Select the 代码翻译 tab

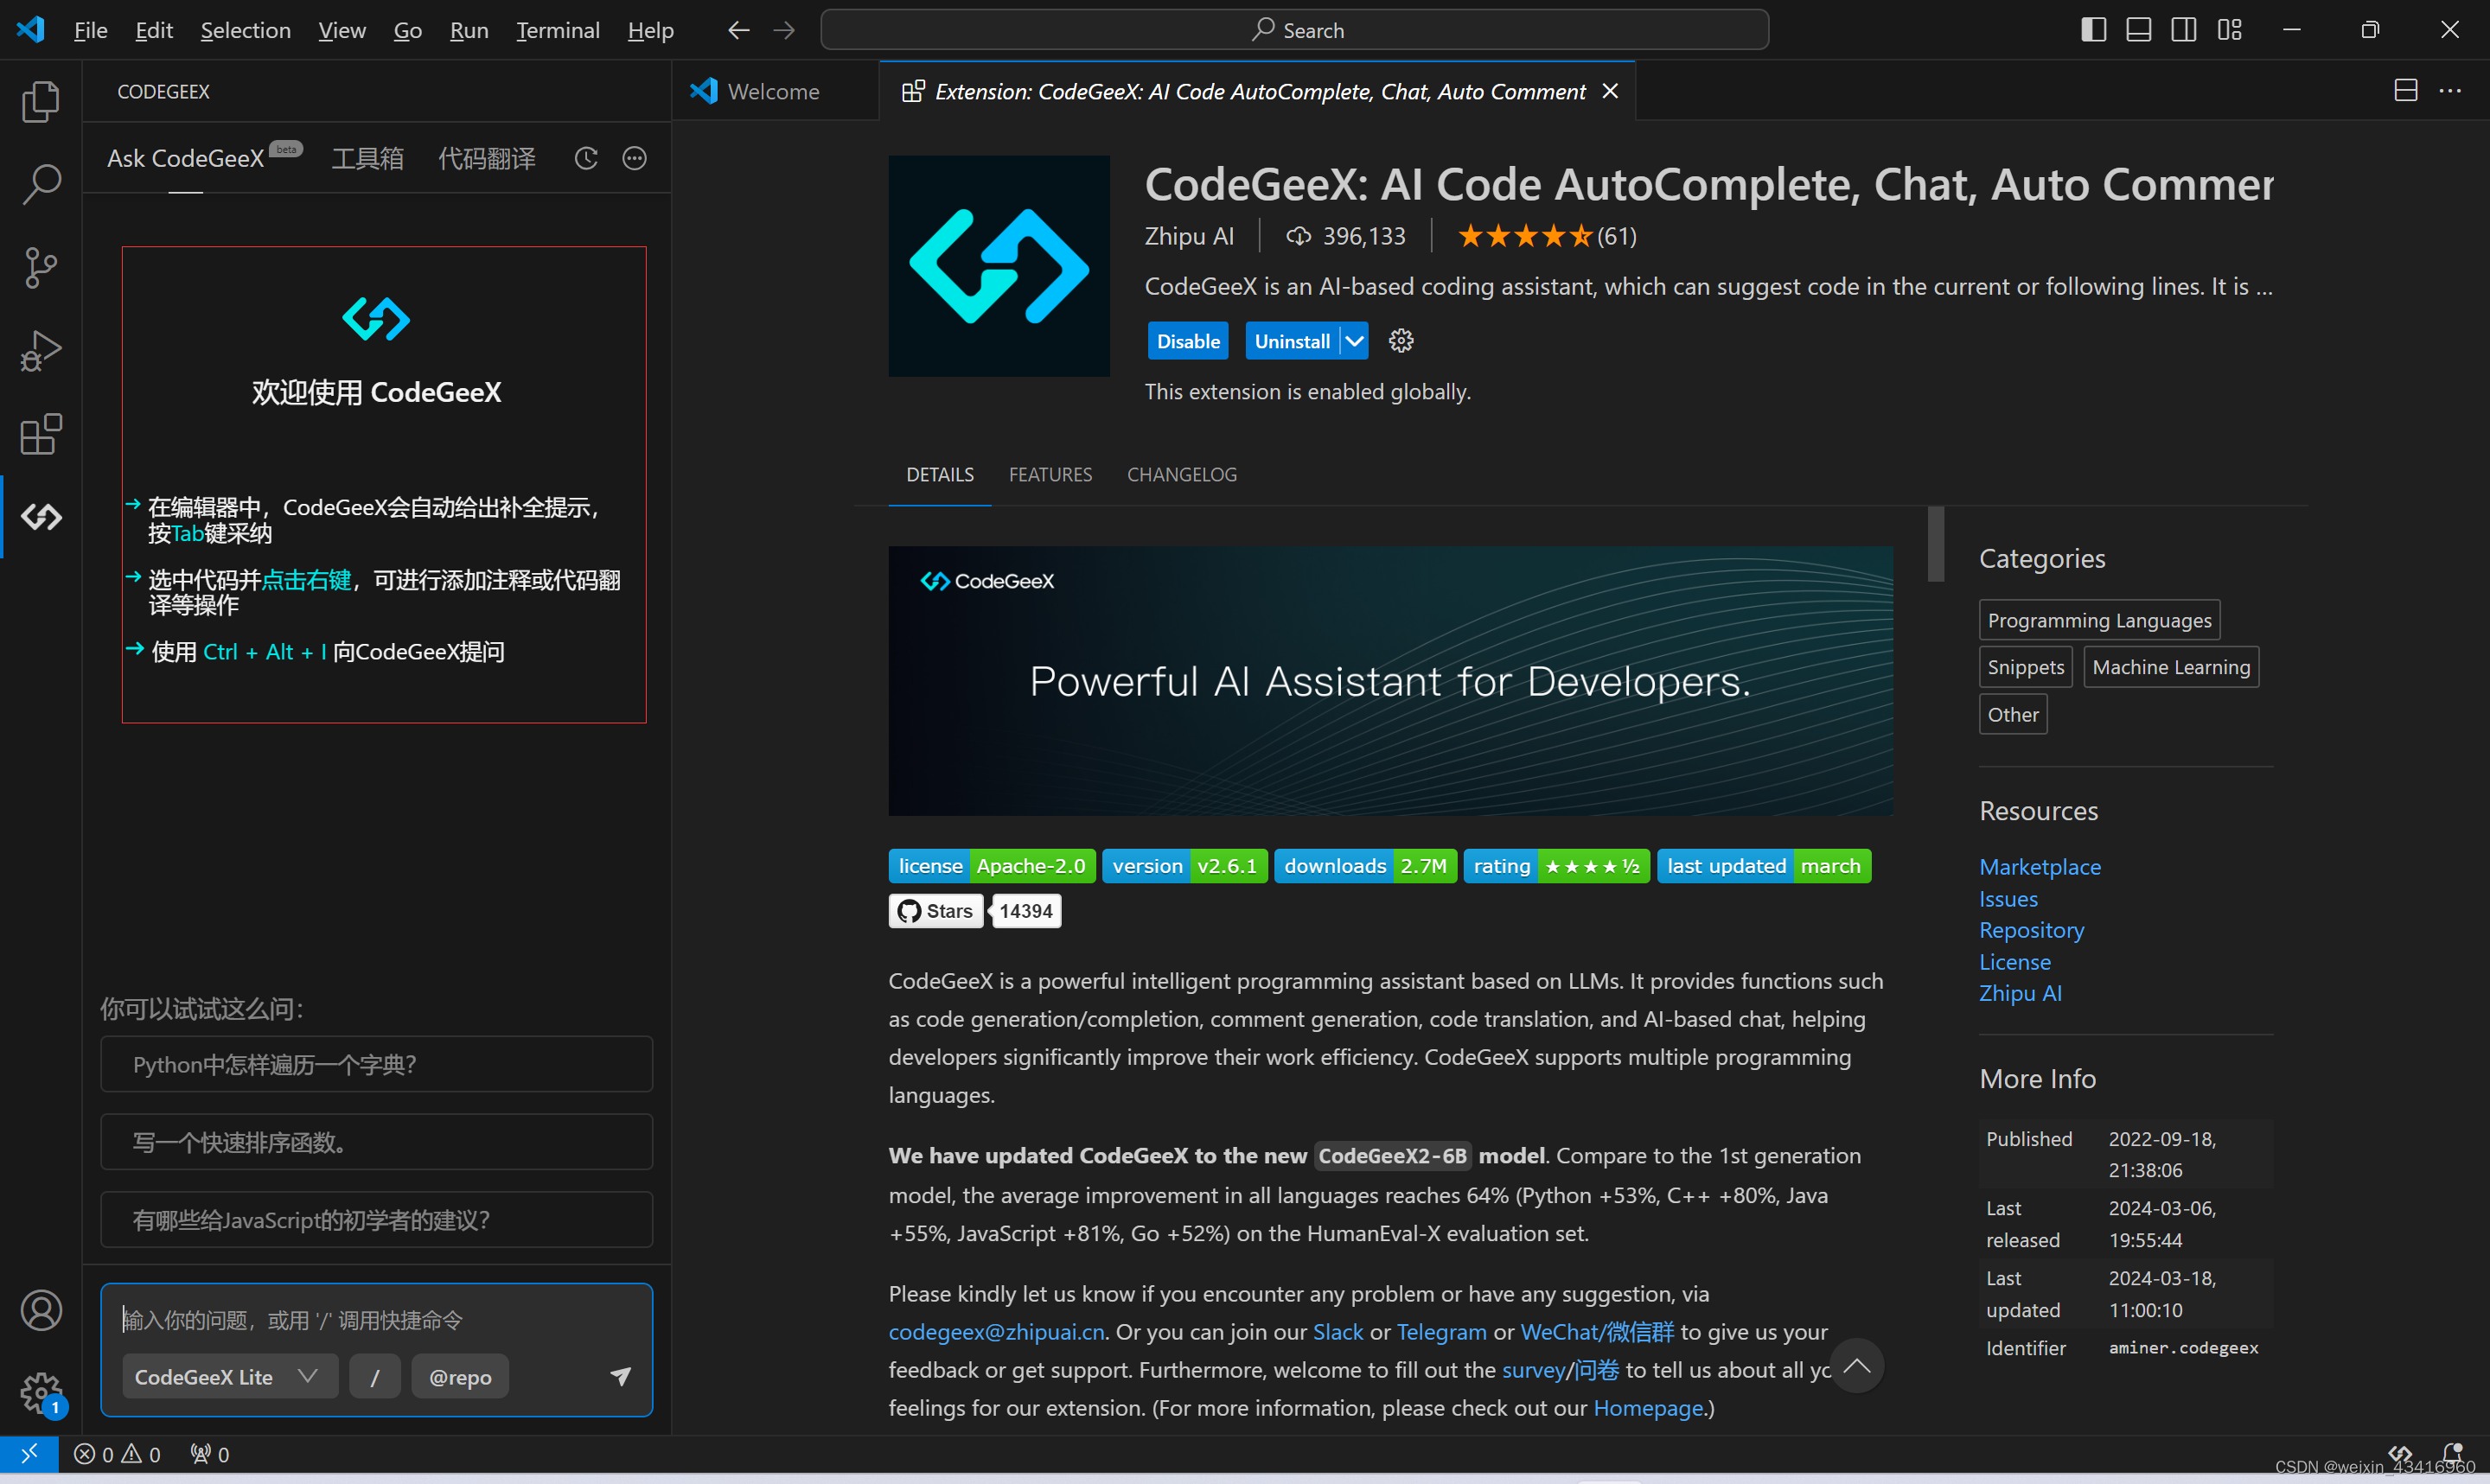coord(487,158)
